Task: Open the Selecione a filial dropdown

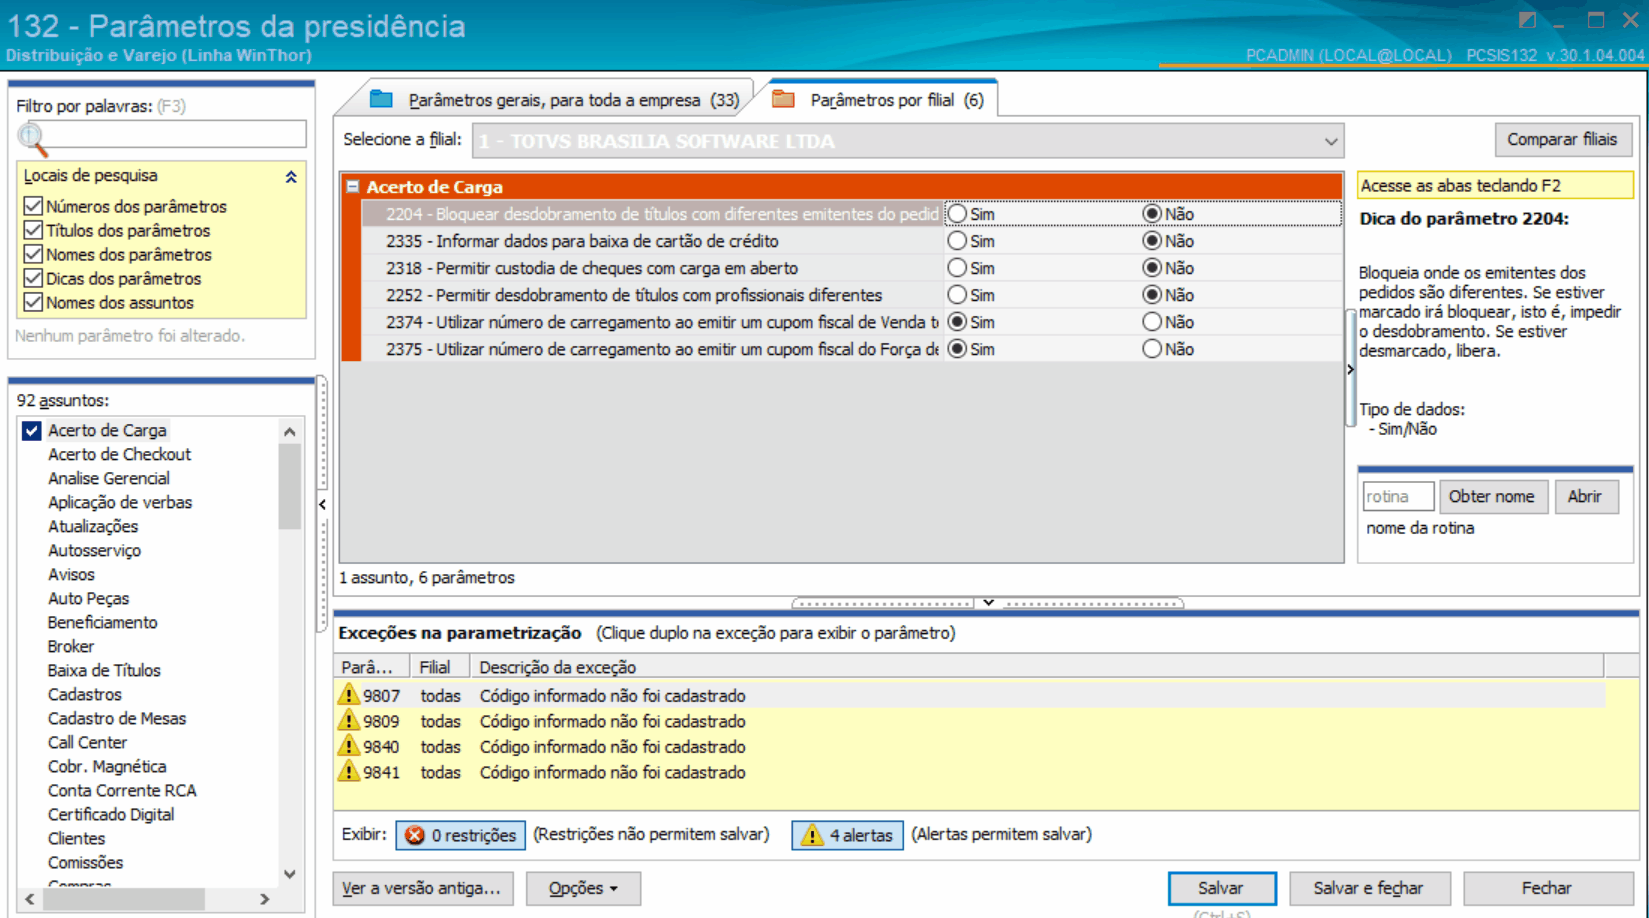Action: (x=1330, y=141)
